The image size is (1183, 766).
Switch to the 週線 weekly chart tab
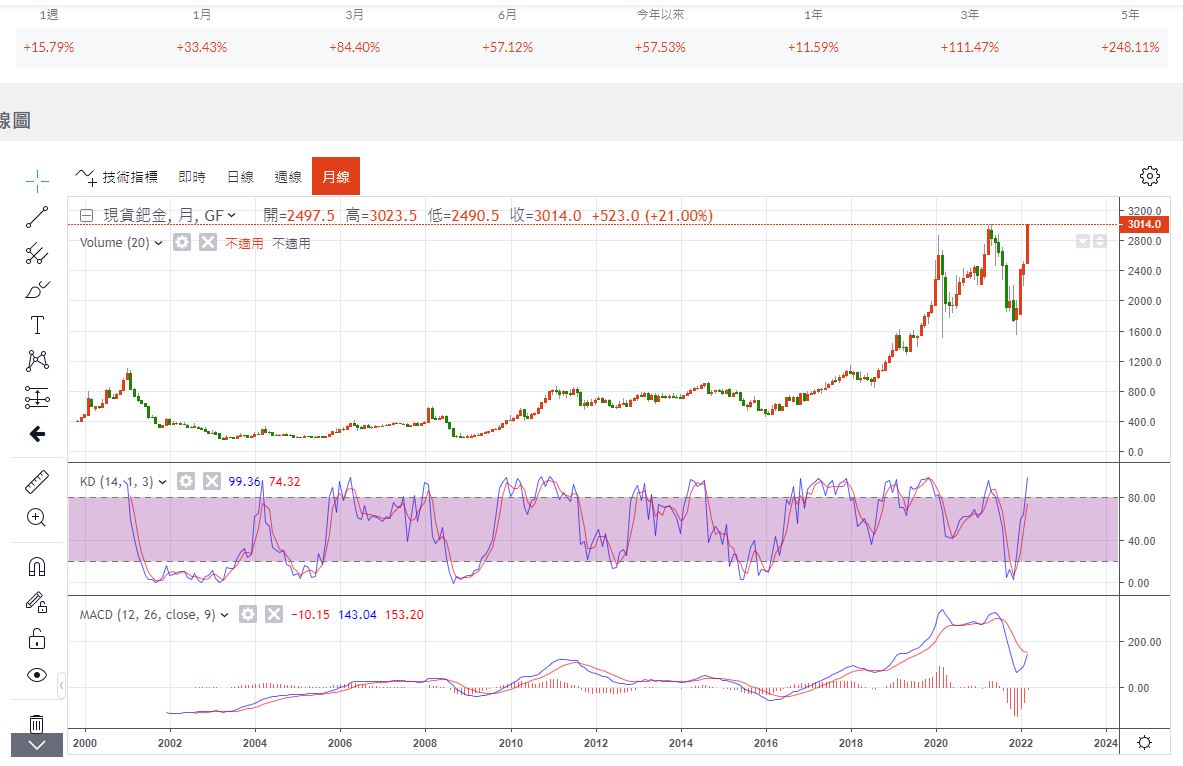288,177
